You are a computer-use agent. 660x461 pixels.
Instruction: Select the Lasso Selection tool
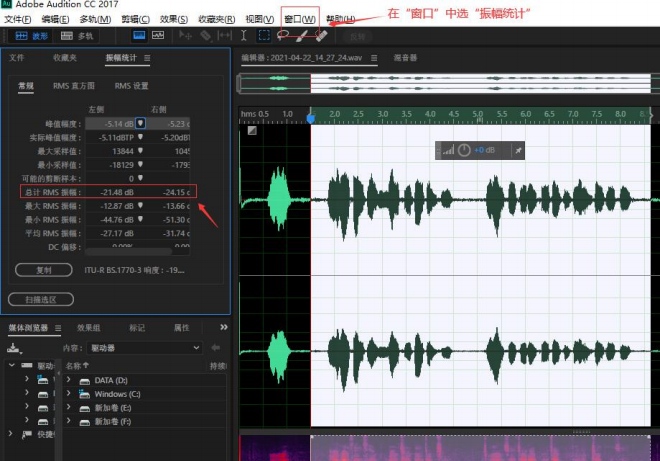click(282, 36)
